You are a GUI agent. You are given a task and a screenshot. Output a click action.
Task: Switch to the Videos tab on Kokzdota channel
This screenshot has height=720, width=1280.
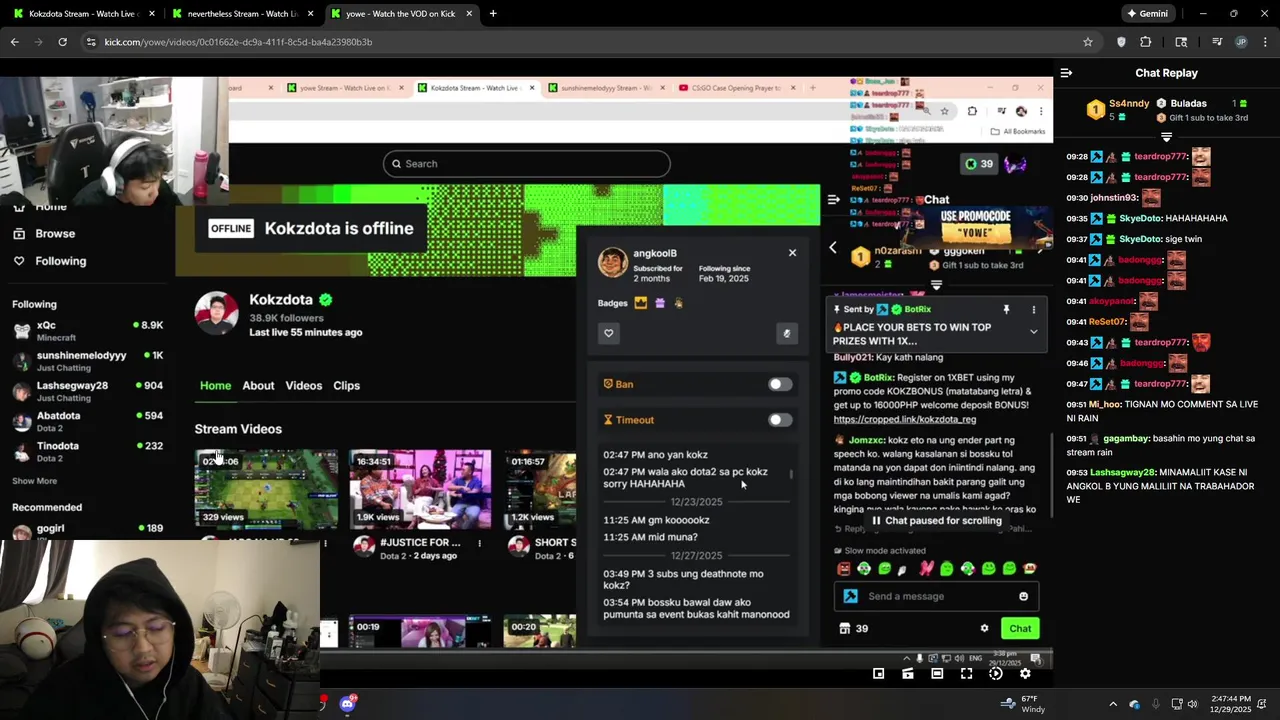[x=304, y=385]
